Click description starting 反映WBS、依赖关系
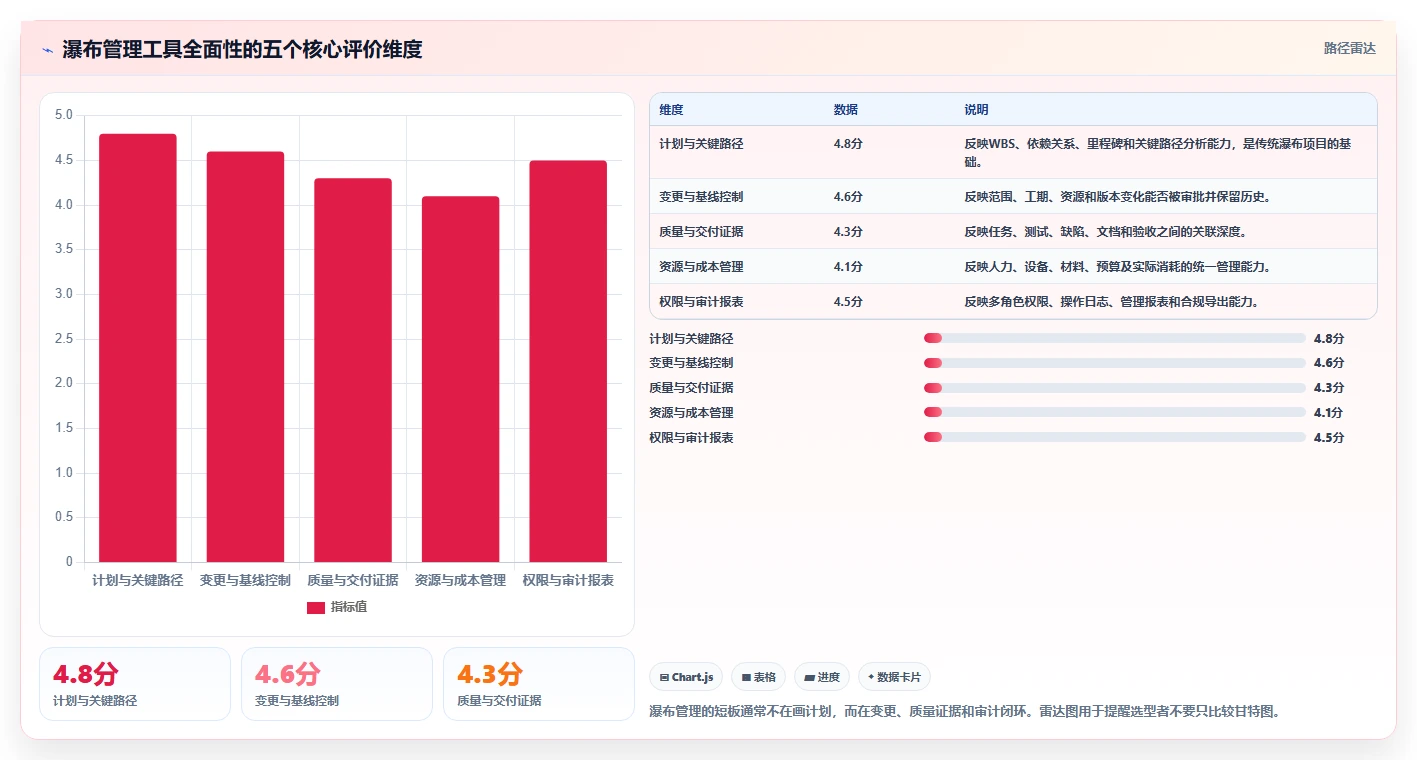The width and height of the screenshot is (1417, 760). 1158,153
